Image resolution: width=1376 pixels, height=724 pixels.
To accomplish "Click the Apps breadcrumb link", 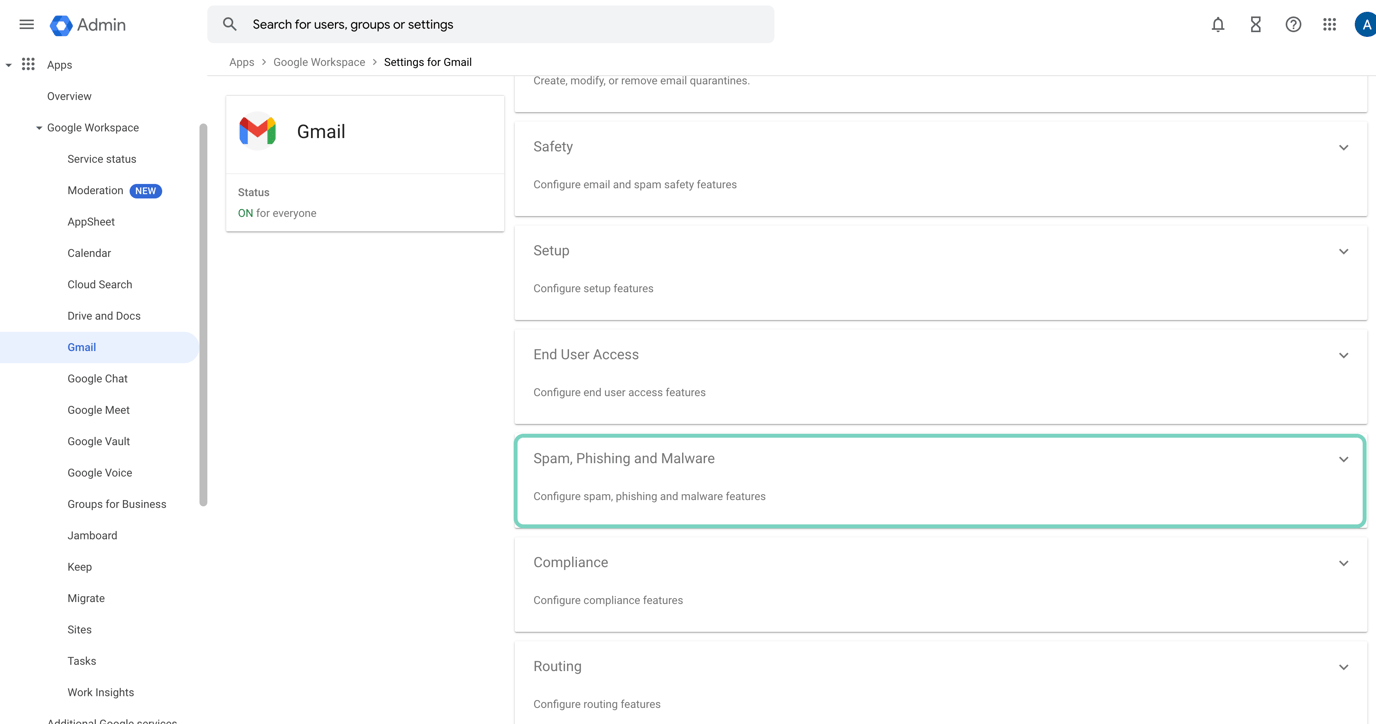I will click(242, 61).
